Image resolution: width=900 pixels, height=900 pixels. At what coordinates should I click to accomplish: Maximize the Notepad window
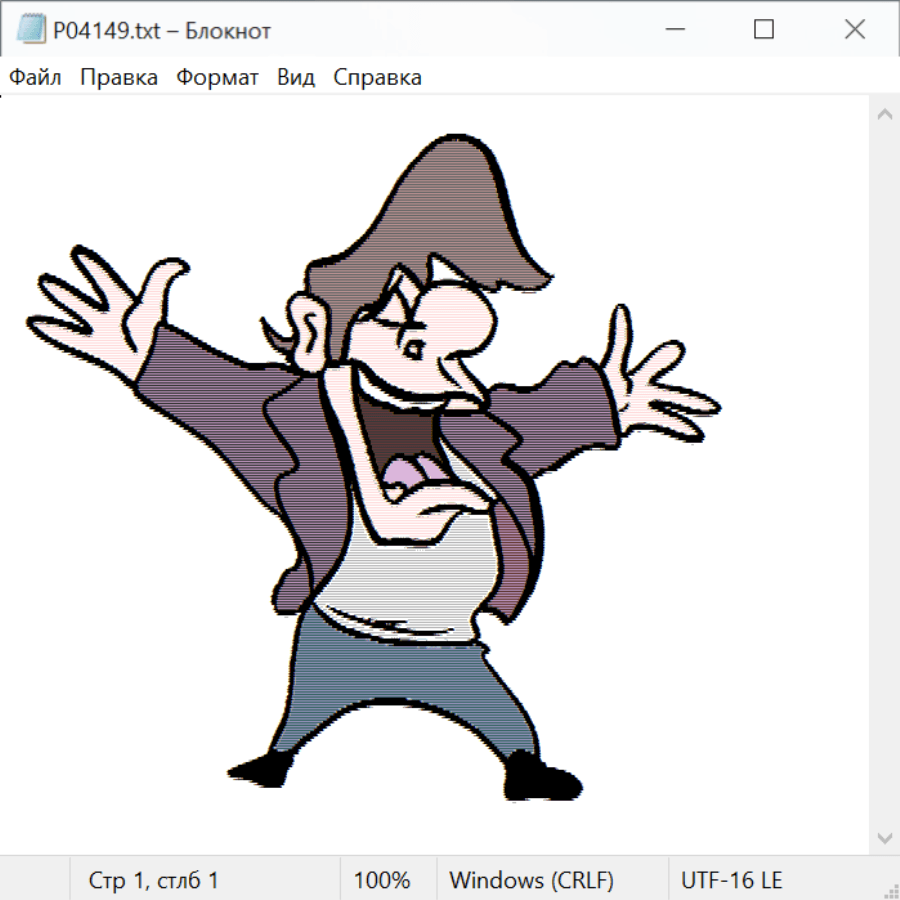[764, 30]
